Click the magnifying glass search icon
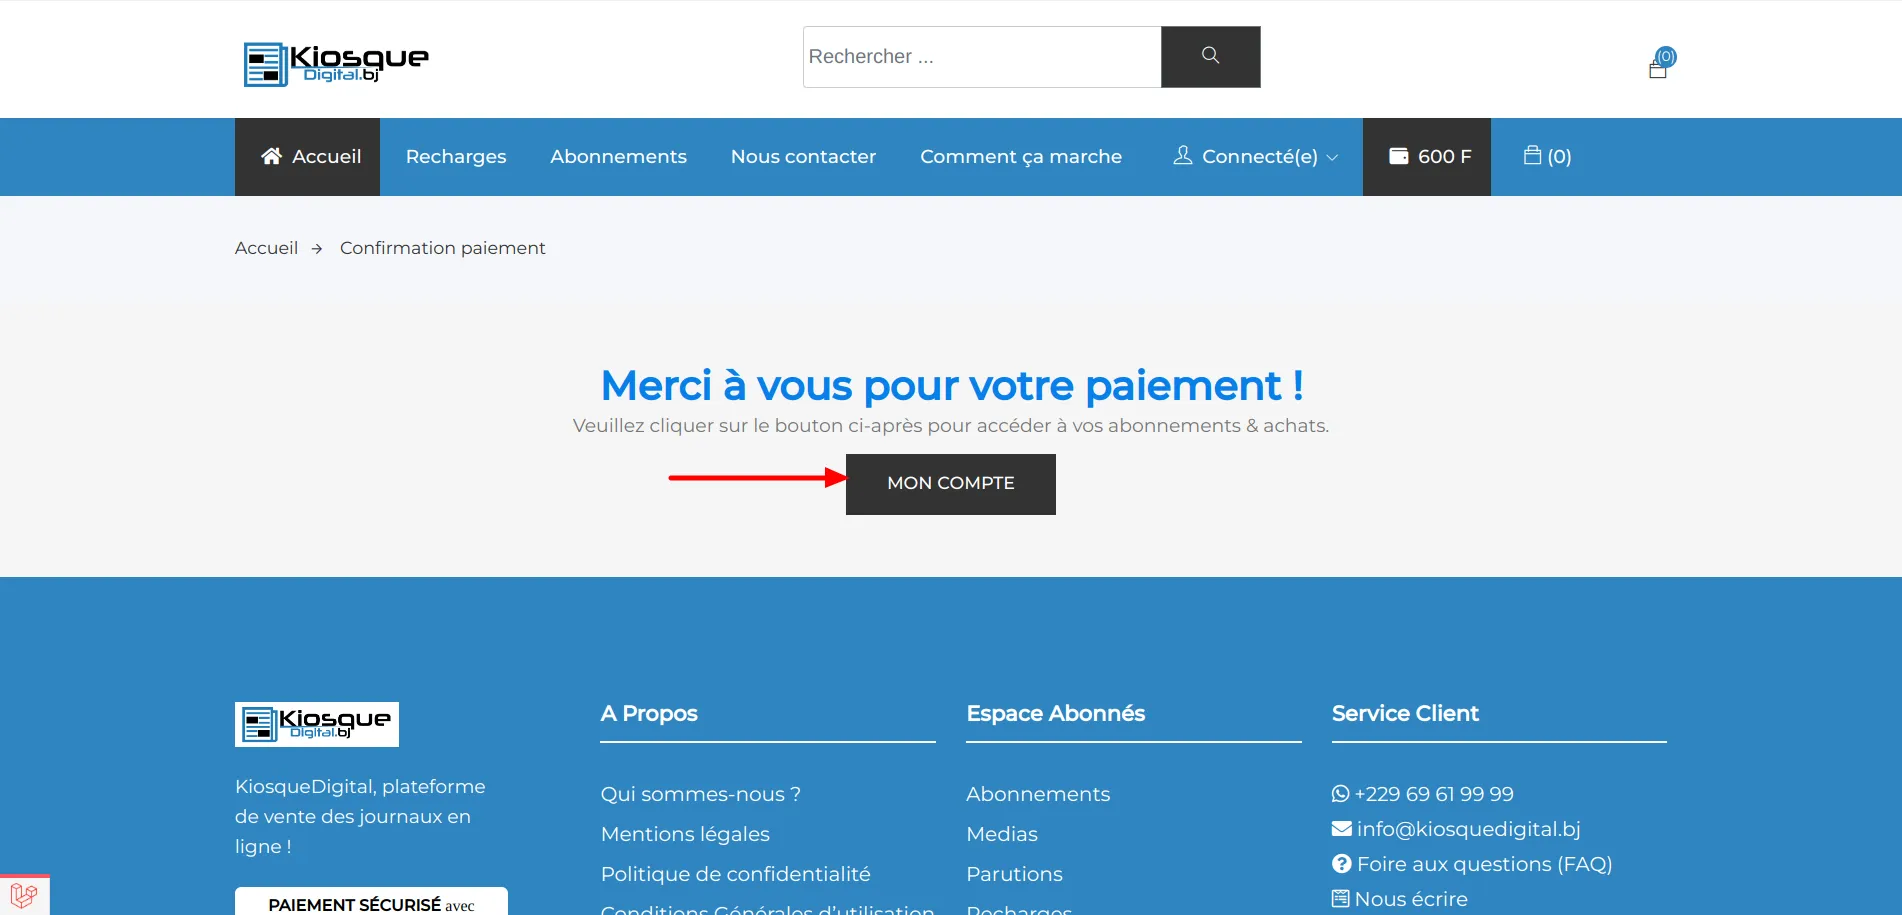Viewport: 1902px width, 915px height. click(1210, 56)
